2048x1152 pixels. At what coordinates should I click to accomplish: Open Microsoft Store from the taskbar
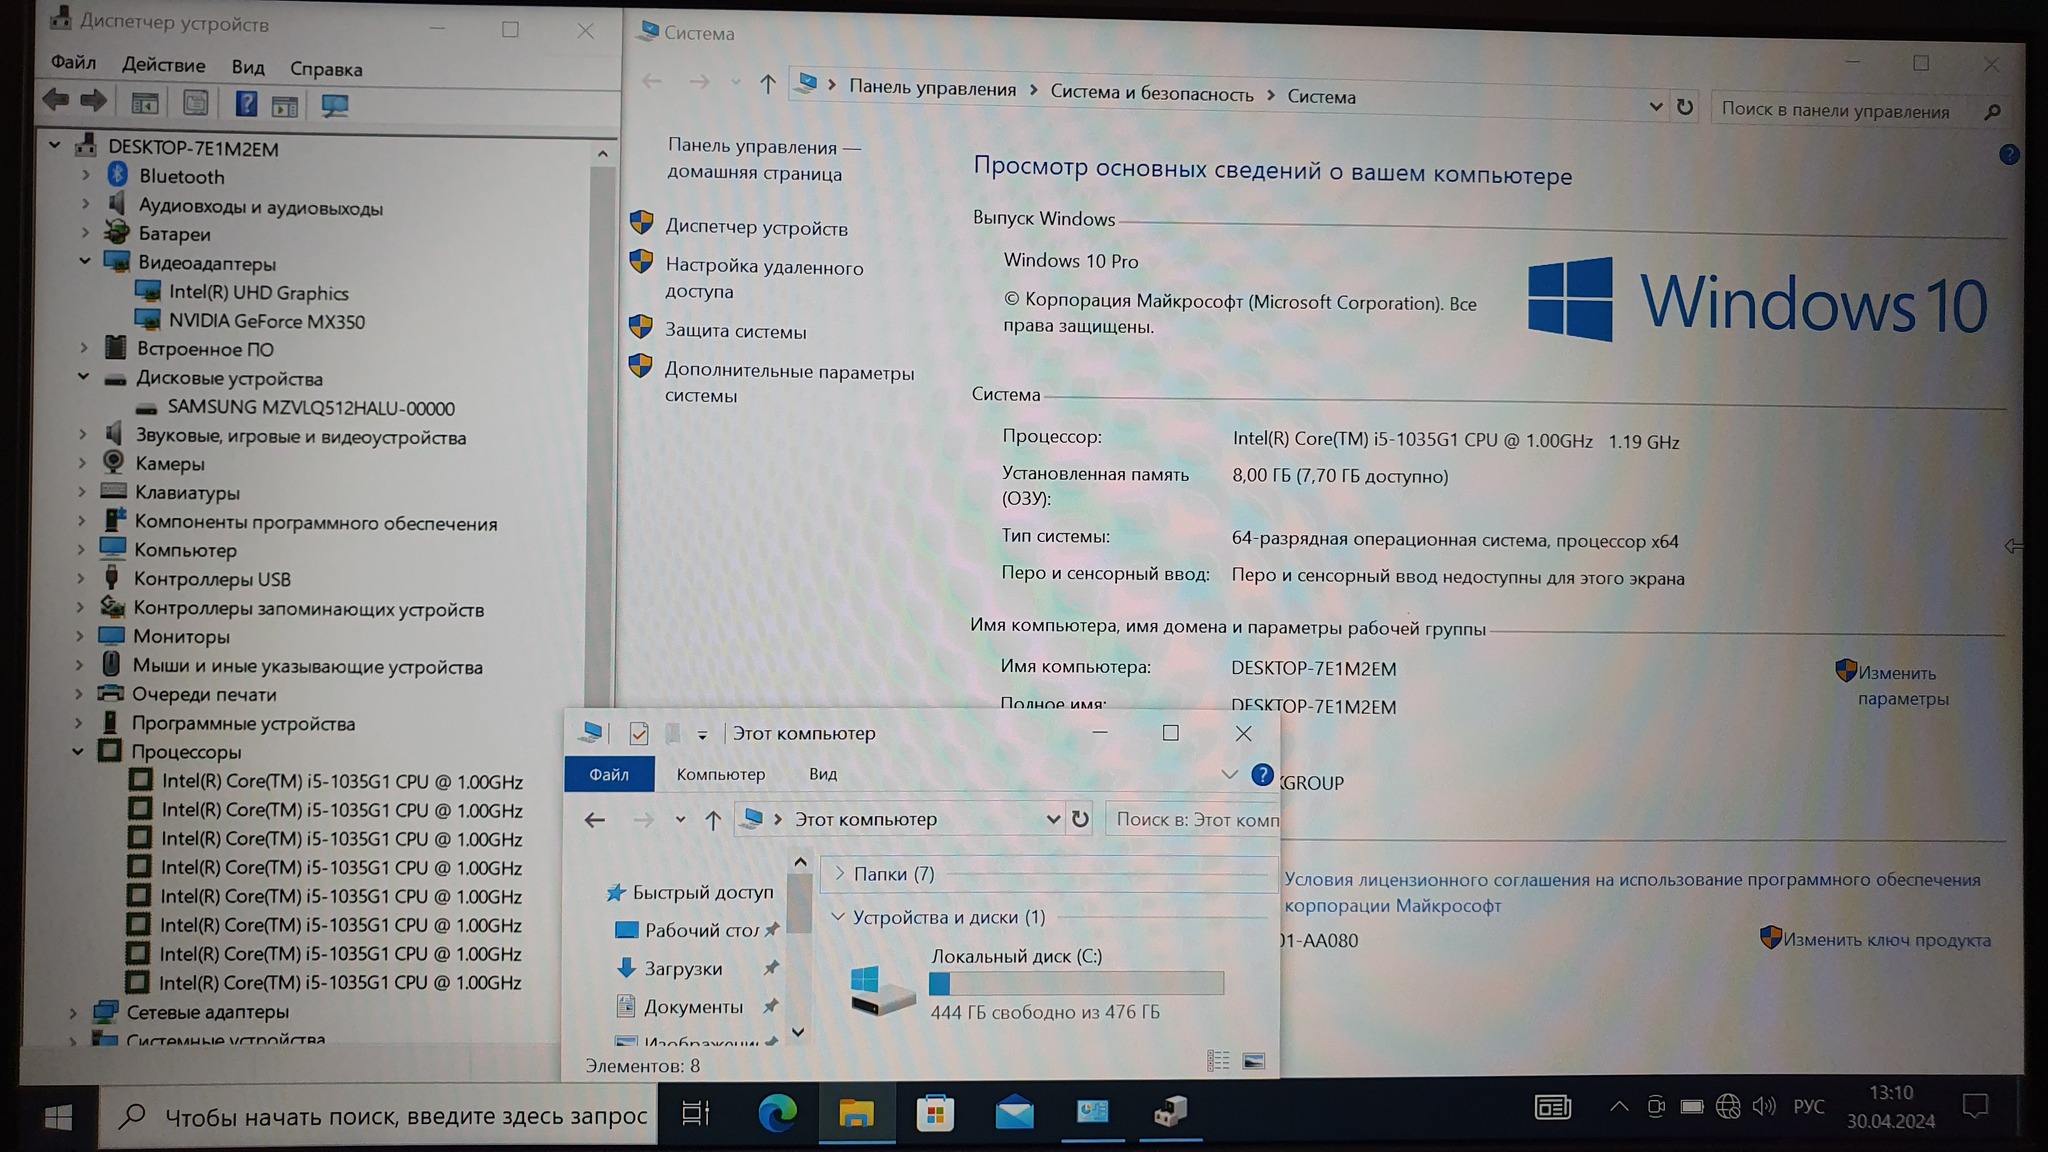click(935, 1112)
